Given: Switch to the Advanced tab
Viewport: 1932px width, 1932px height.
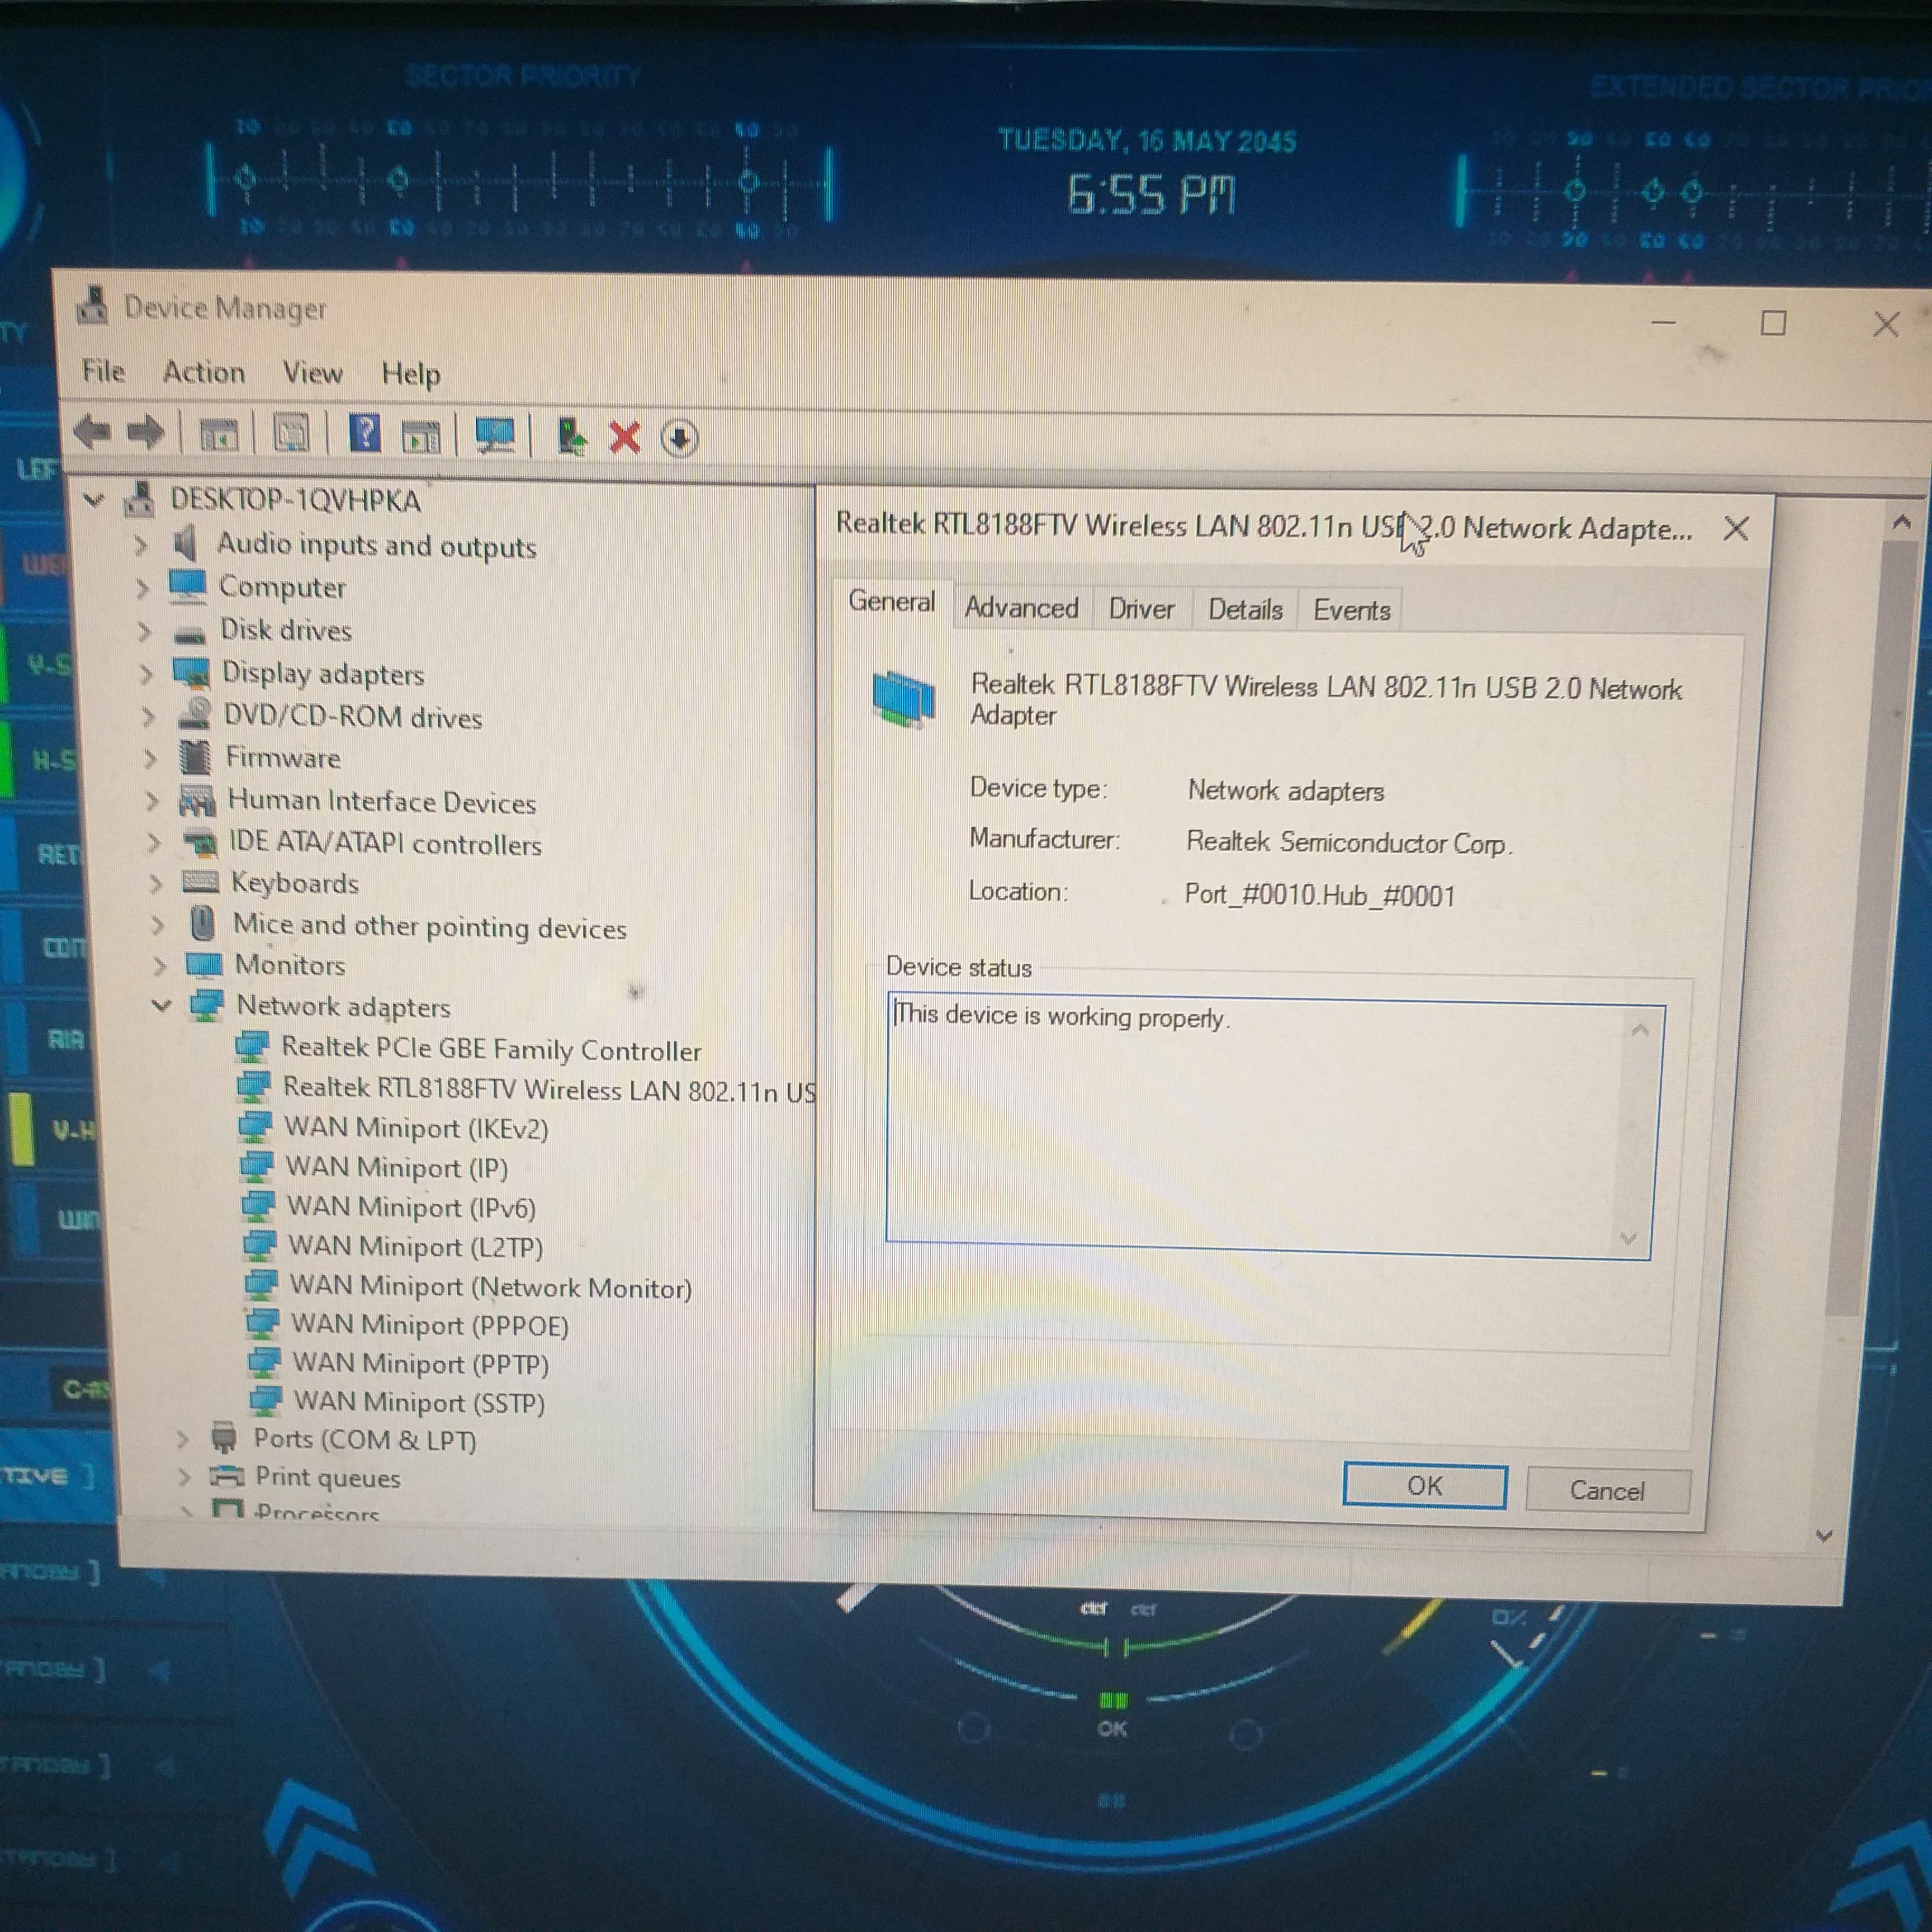Looking at the screenshot, I should coord(1021,608).
